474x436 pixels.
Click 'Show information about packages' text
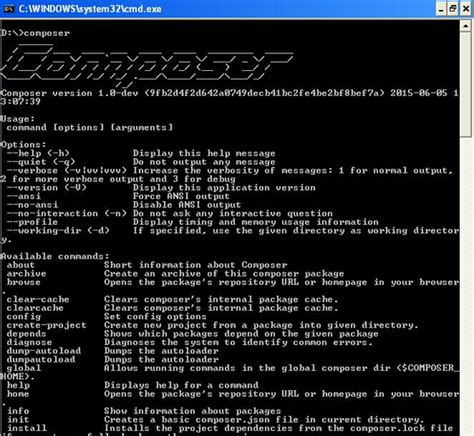coord(192,411)
